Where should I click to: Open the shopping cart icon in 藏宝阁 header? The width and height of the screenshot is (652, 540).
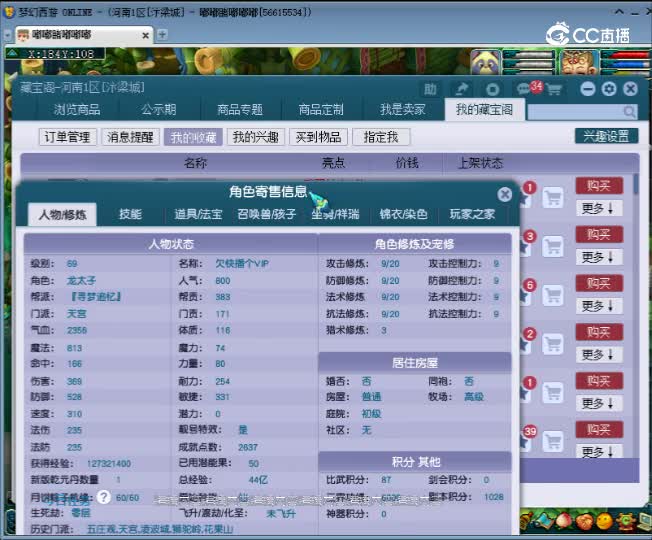coord(553,89)
